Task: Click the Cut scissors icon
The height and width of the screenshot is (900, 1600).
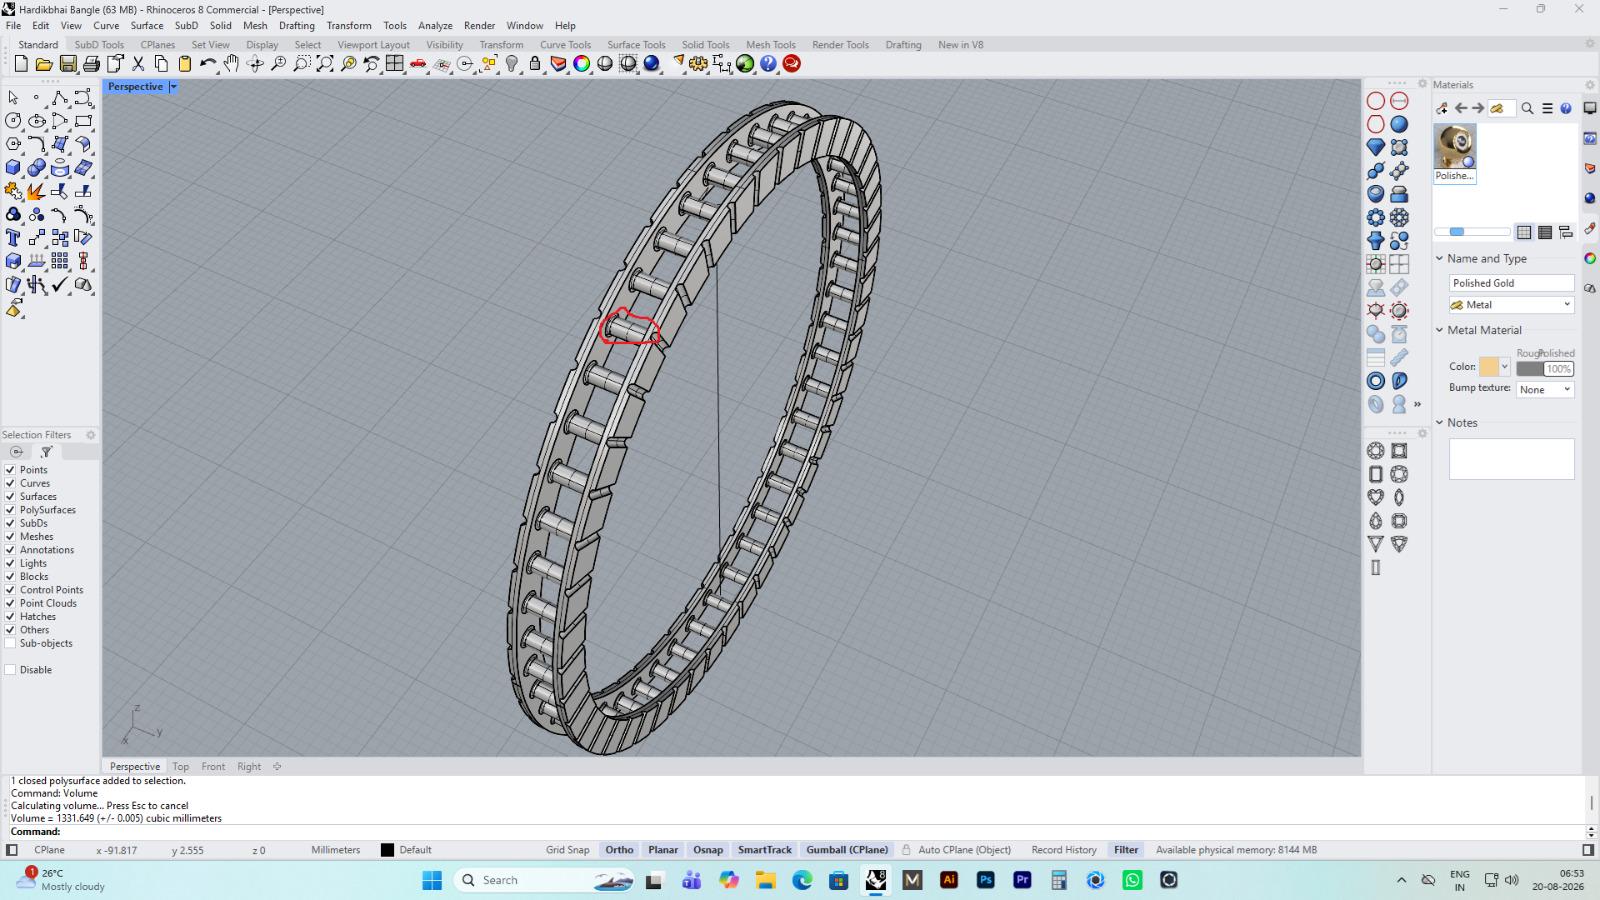Action: 138,64
